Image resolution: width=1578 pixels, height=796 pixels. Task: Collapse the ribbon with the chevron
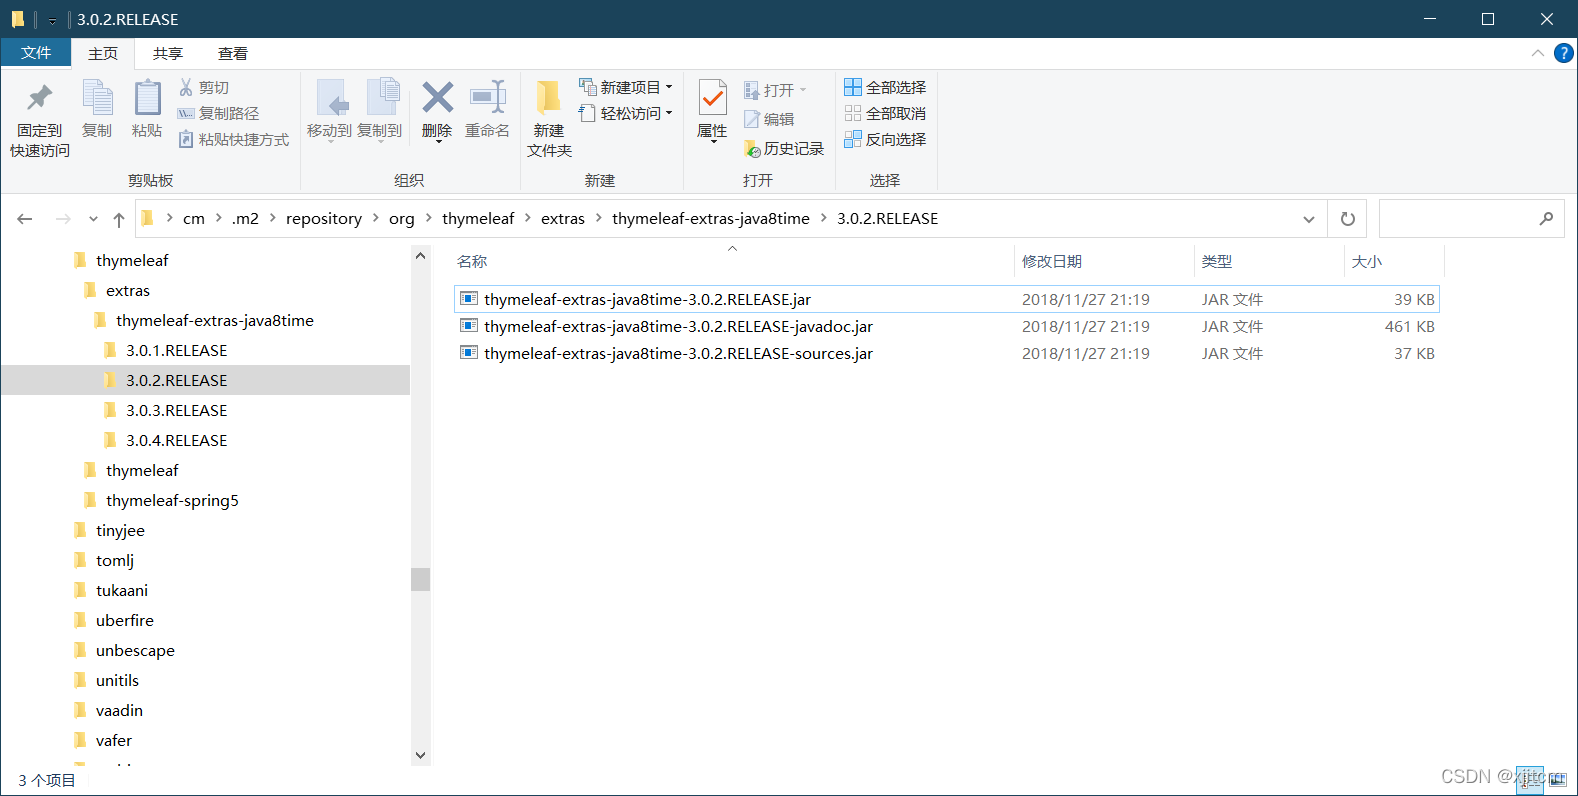tap(1537, 53)
